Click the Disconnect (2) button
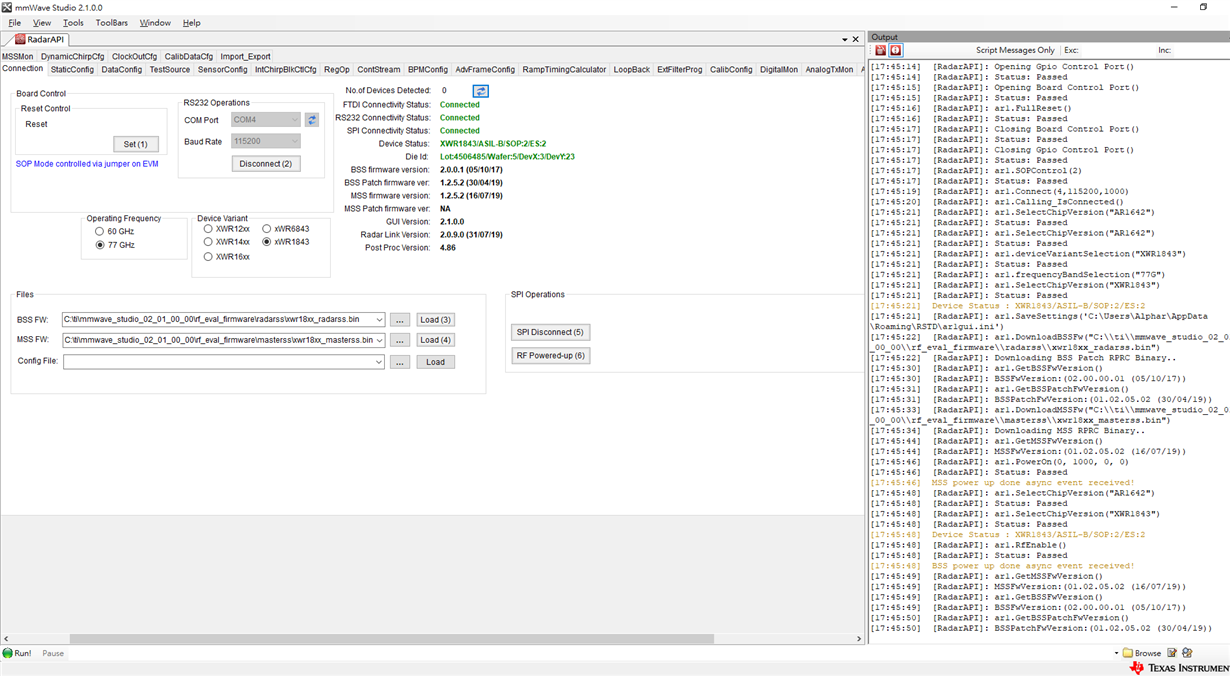 pyautogui.click(x=266, y=164)
